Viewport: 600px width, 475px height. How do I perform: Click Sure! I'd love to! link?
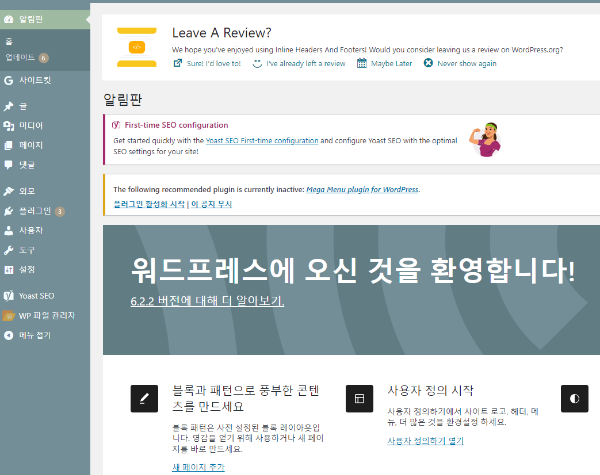click(214, 64)
